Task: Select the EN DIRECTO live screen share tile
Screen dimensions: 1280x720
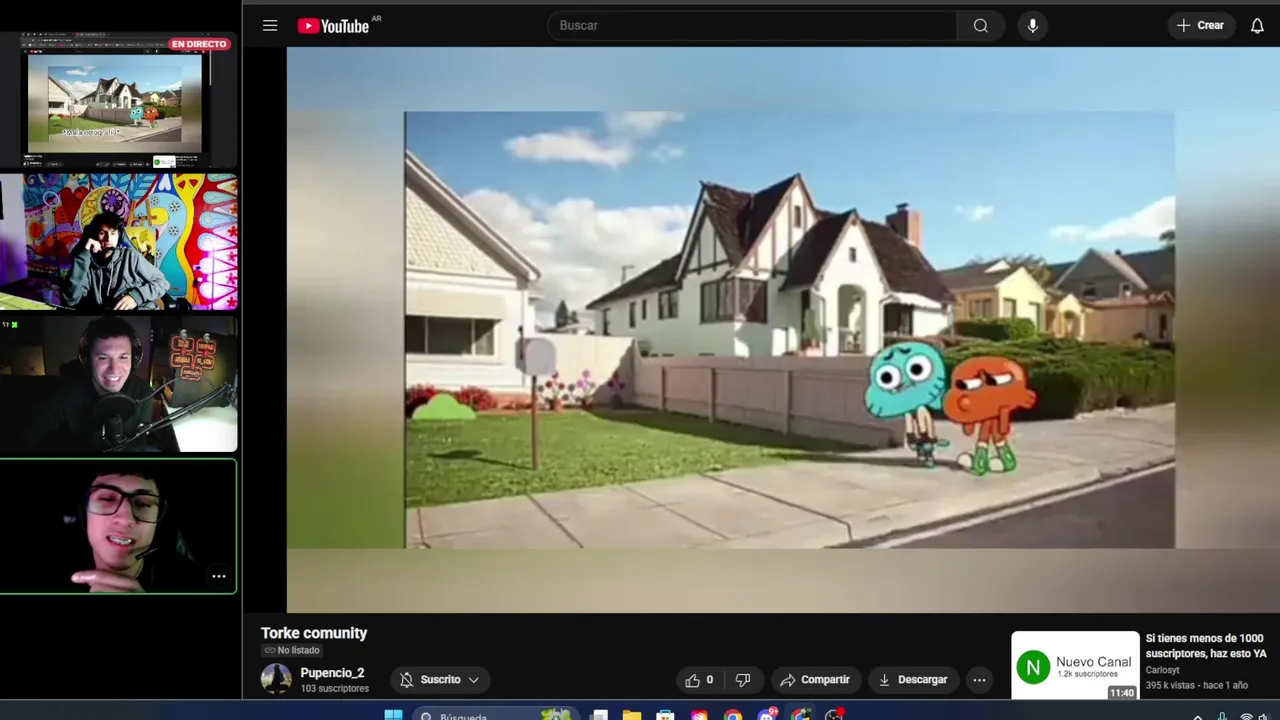Action: pos(118,101)
